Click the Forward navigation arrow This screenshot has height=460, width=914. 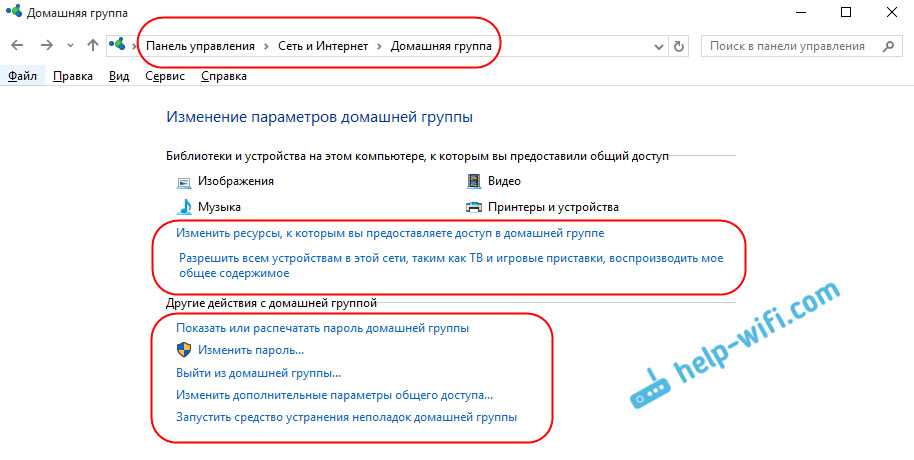(x=46, y=46)
